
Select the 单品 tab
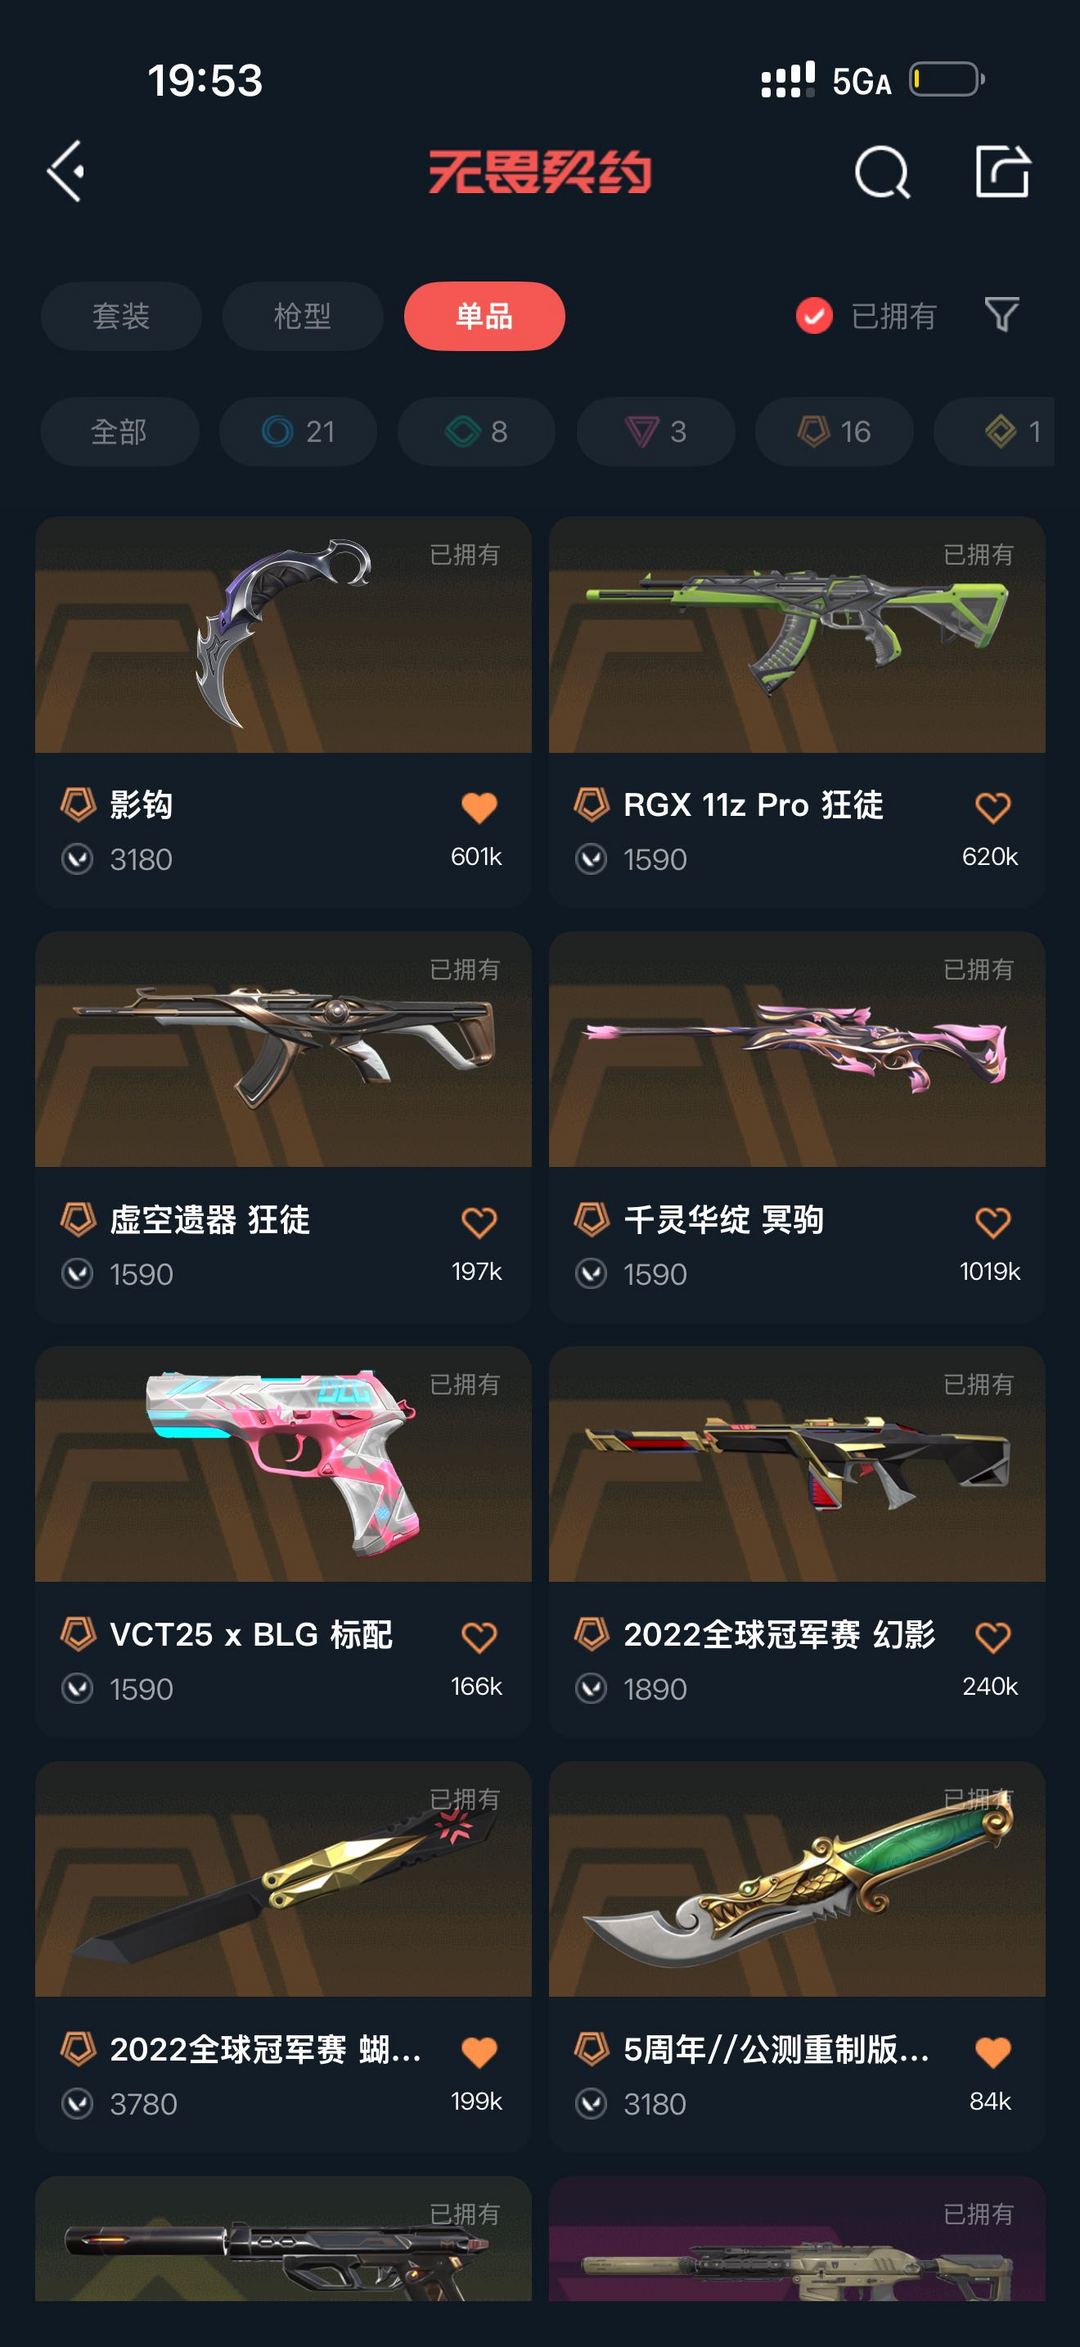(484, 316)
